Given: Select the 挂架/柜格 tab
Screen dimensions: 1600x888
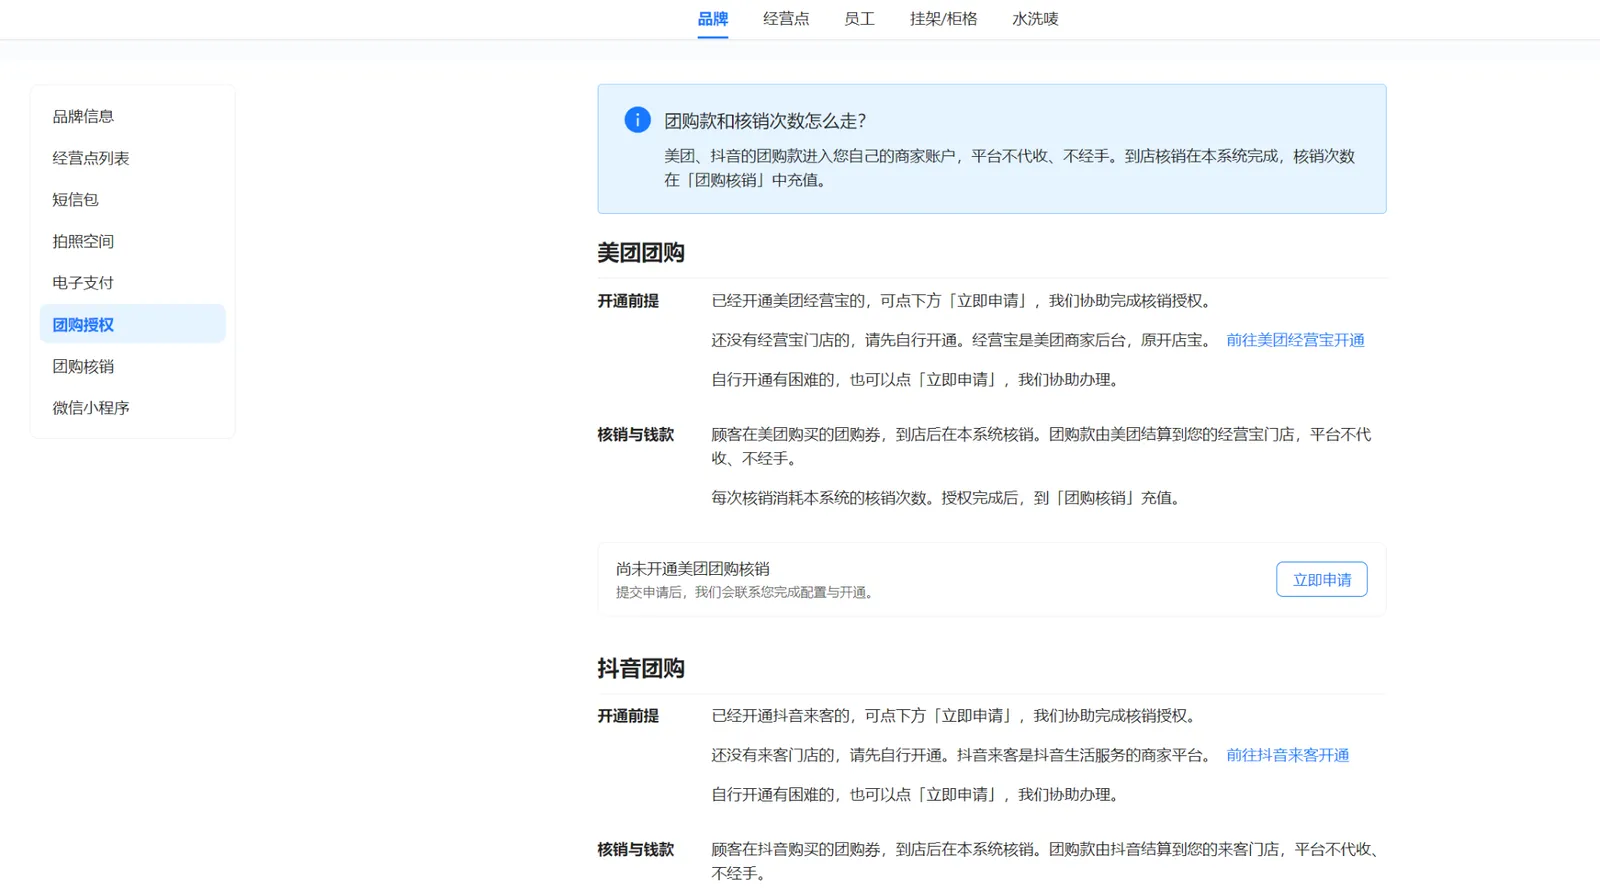Looking at the screenshot, I should click(x=943, y=19).
